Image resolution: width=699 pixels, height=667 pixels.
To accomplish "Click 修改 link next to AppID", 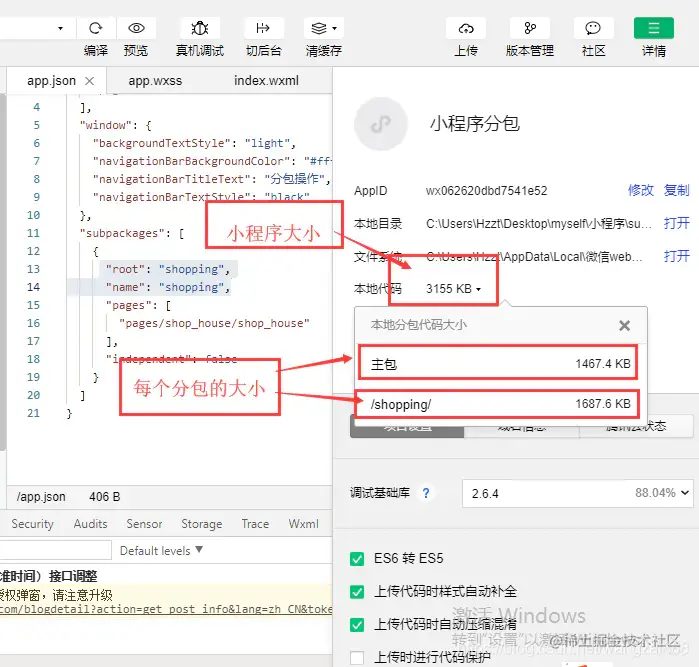I will (641, 190).
